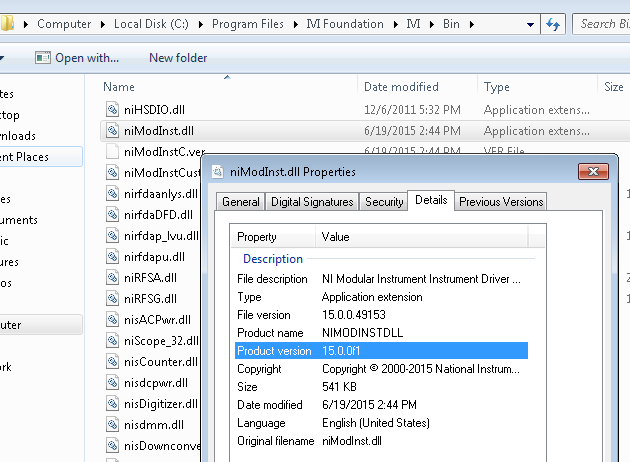The height and width of the screenshot is (462, 630).
Task: Click the refresh icon beside address bar
Action: click(x=553, y=24)
